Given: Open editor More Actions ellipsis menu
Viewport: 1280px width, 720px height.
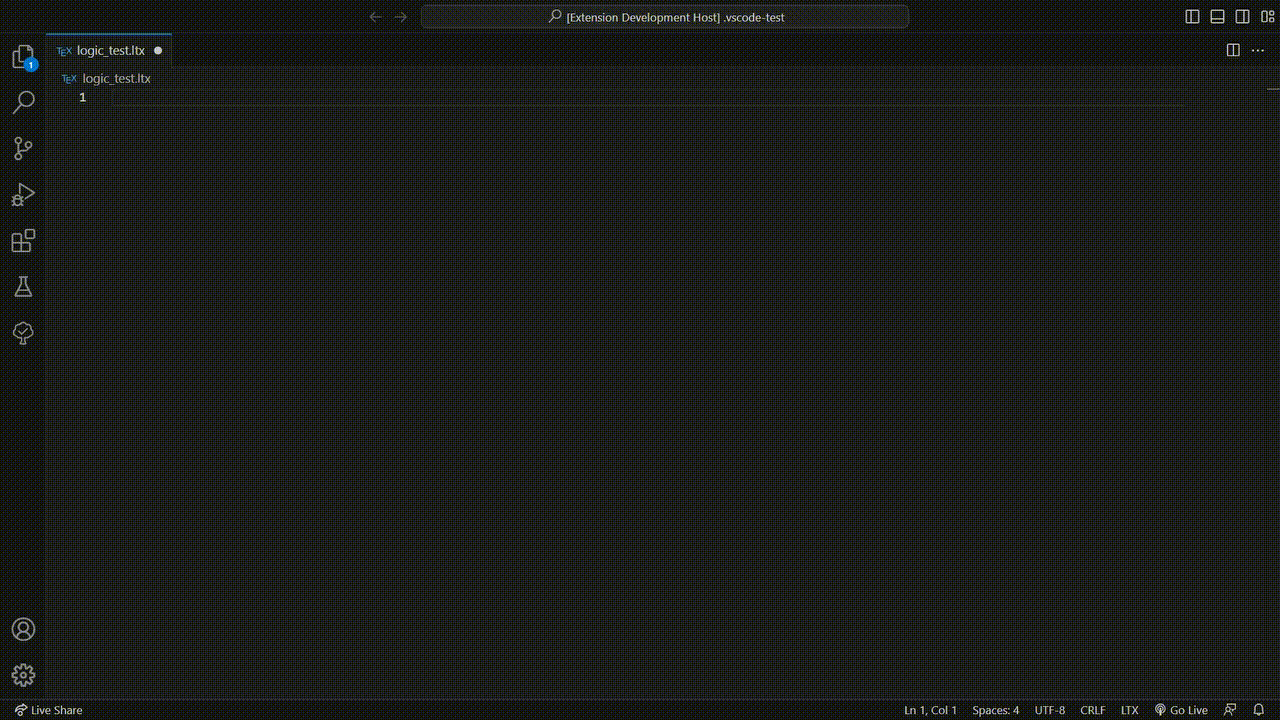Looking at the screenshot, I should pos(1258,50).
